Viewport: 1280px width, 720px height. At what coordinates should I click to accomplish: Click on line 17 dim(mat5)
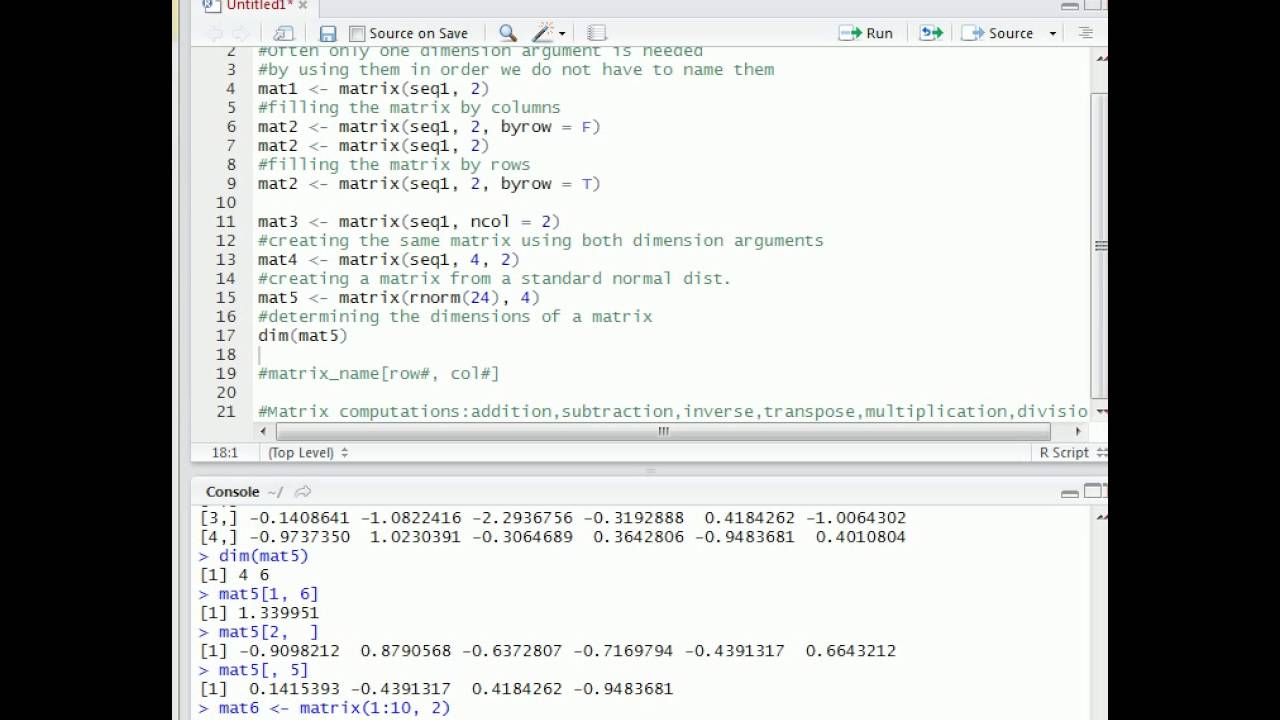(x=302, y=335)
